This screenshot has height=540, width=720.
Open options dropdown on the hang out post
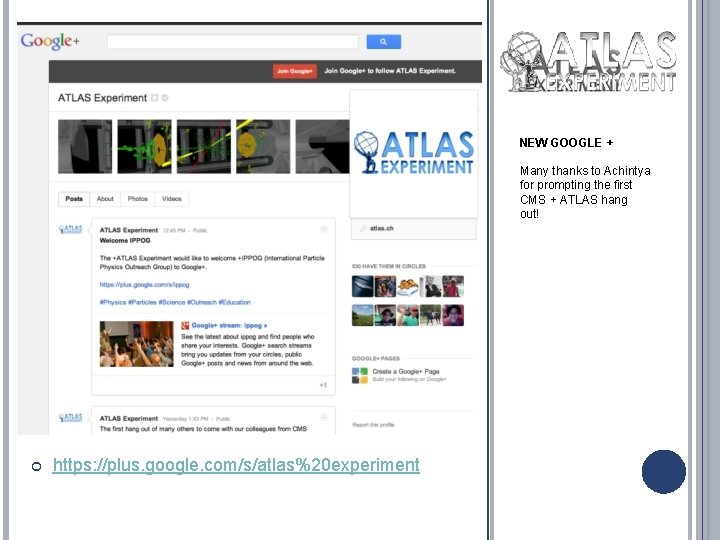pos(324,417)
